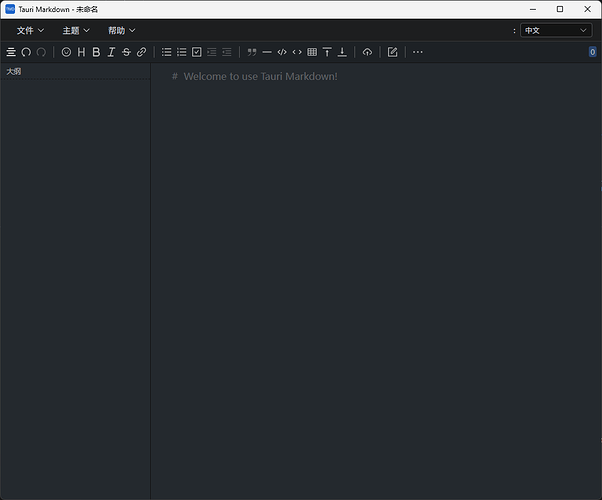Viewport: 602px width, 500px height.
Task: Open more toolbar options (ellipsis)
Action: coord(418,52)
